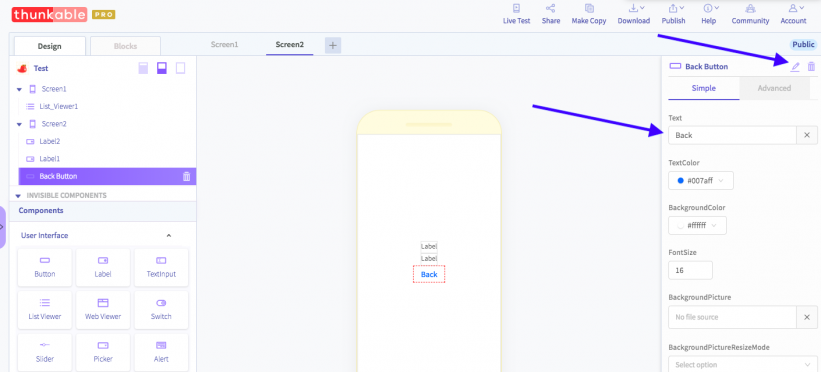Viewport: 821px width, 372px height.
Task: Pick the TextInput component
Action: click(161, 267)
